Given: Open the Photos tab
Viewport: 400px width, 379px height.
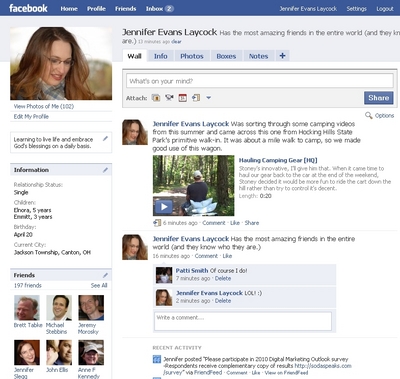Looking at the screenshot, I should pyautogui.click(x=192, y=56).
